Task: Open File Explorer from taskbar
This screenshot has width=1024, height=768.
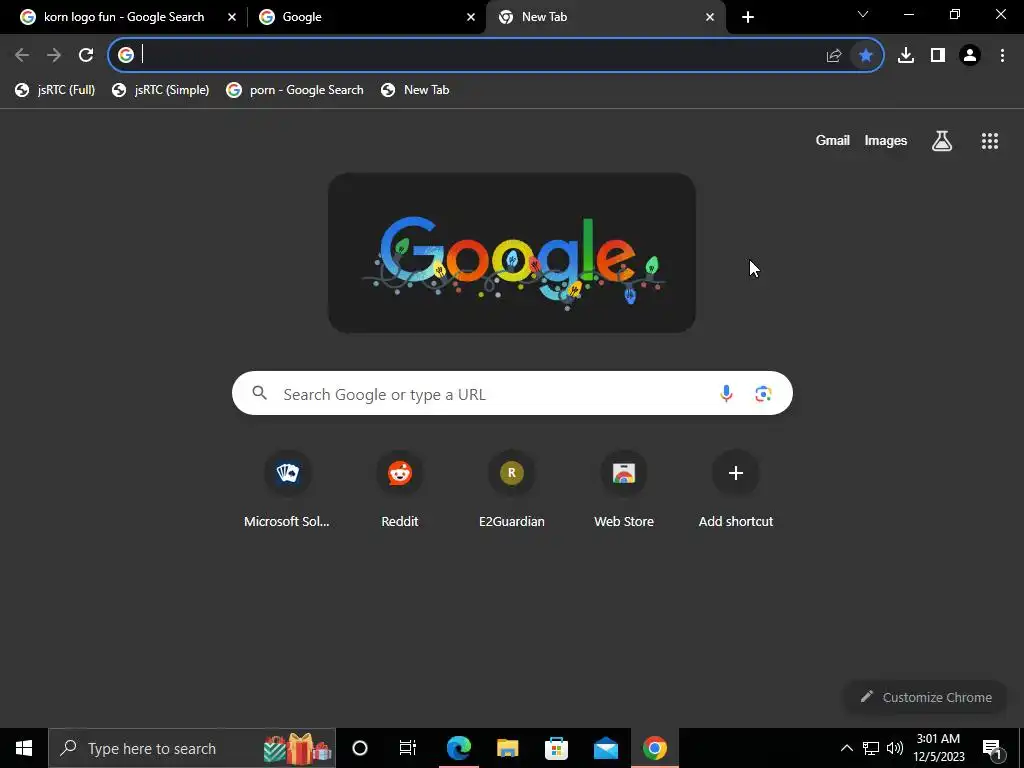Action: tap(507, 748)
